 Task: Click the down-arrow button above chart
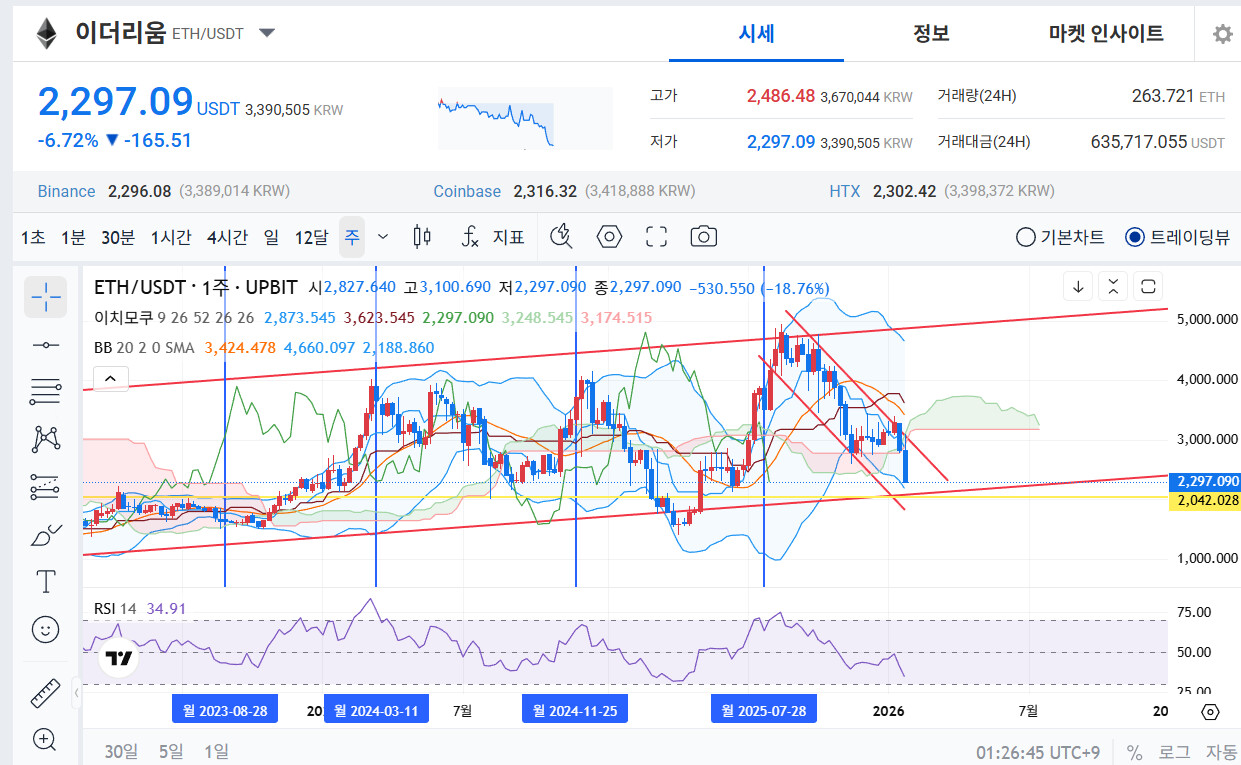pyautogui.click(x=1078, y=287)
